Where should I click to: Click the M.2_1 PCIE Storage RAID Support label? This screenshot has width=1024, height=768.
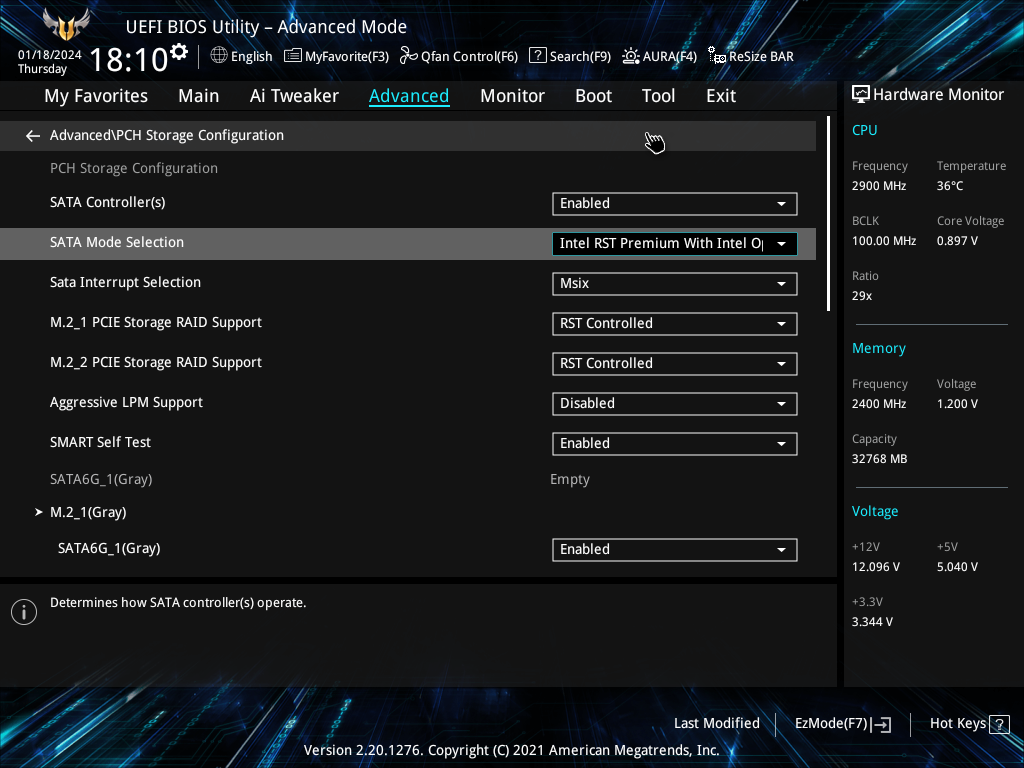(155, 323)
